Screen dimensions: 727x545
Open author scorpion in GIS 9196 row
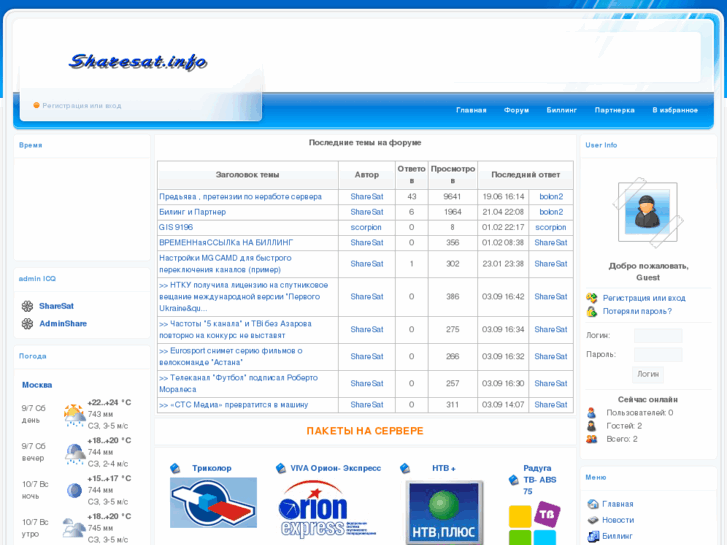coord(366,227)
